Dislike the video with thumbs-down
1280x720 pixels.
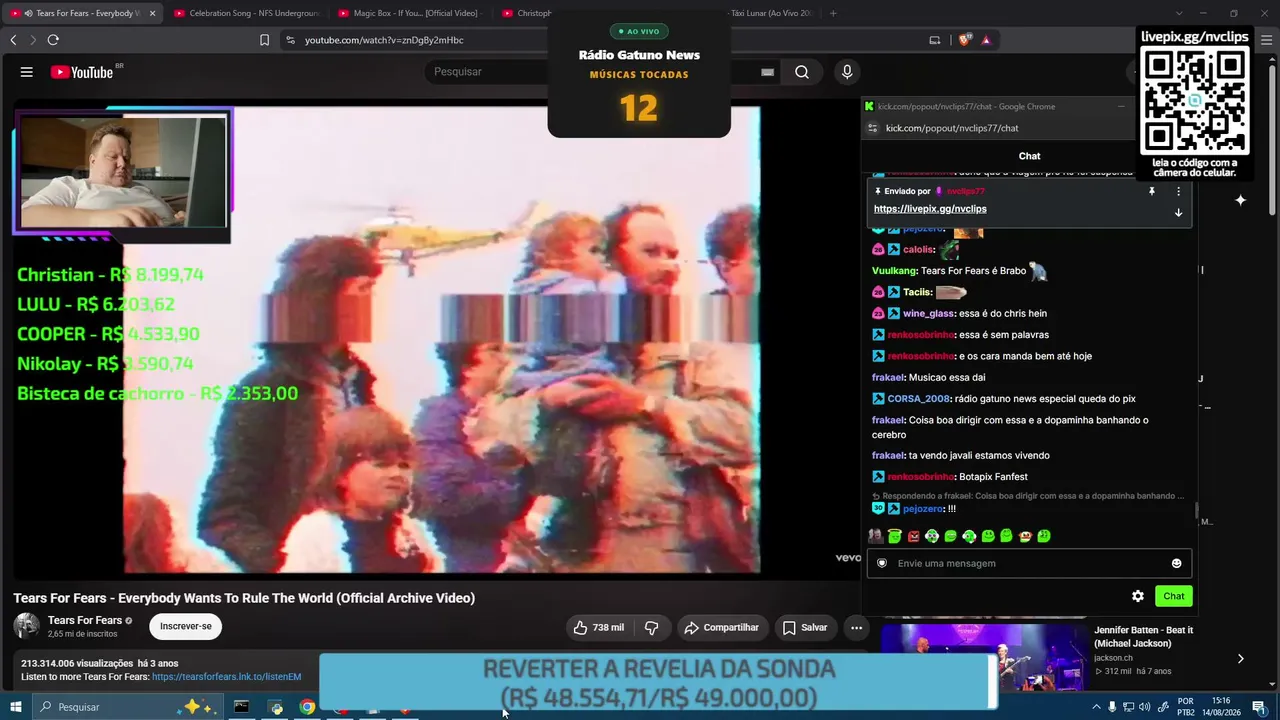651,628
